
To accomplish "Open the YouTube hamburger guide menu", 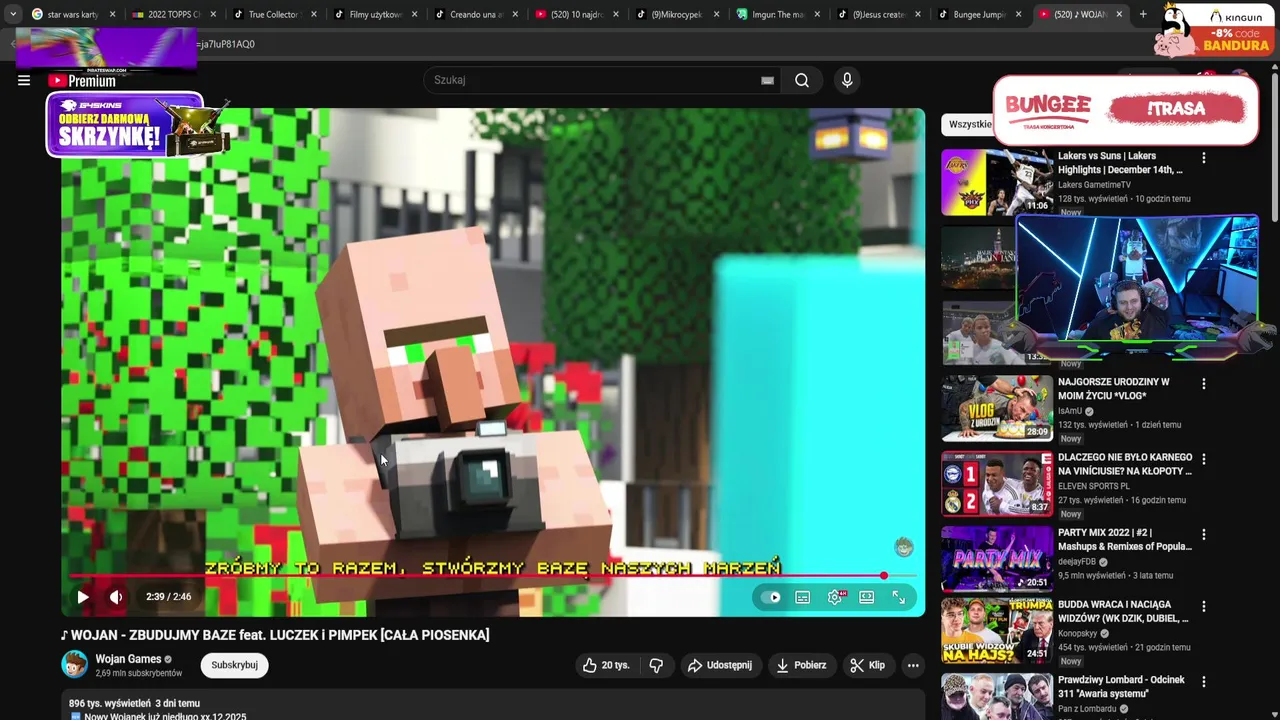I will (24, 80).
